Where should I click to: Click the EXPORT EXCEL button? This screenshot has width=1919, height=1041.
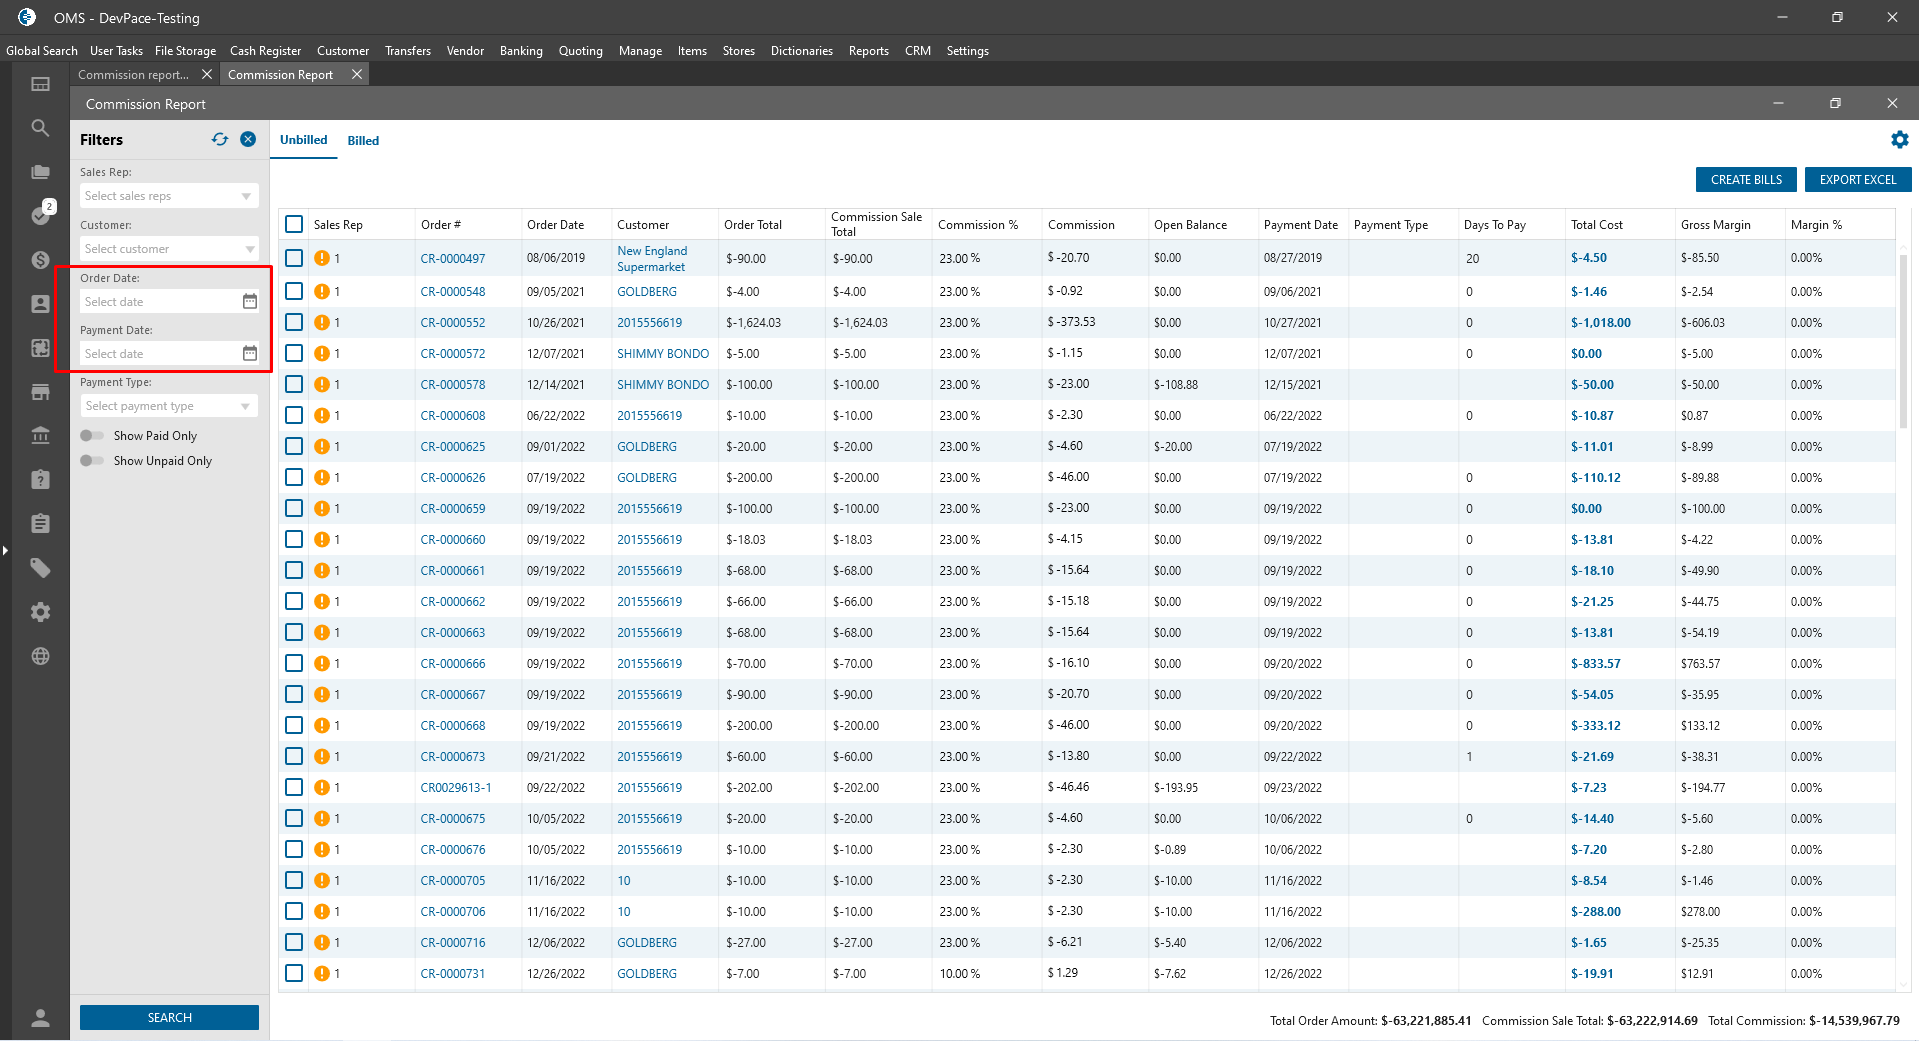1857,180
